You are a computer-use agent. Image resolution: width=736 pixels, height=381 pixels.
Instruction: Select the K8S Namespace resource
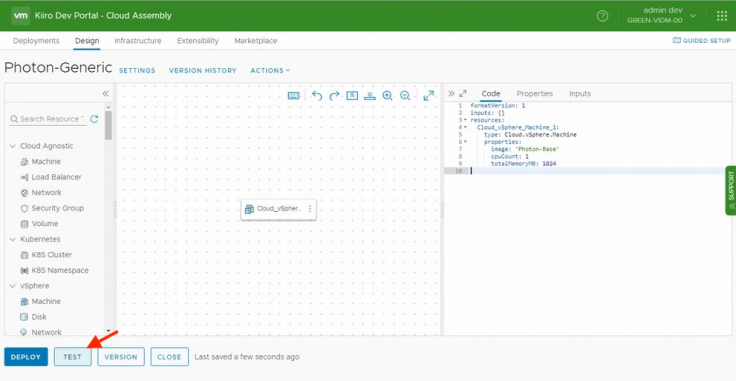pos(60,270)
